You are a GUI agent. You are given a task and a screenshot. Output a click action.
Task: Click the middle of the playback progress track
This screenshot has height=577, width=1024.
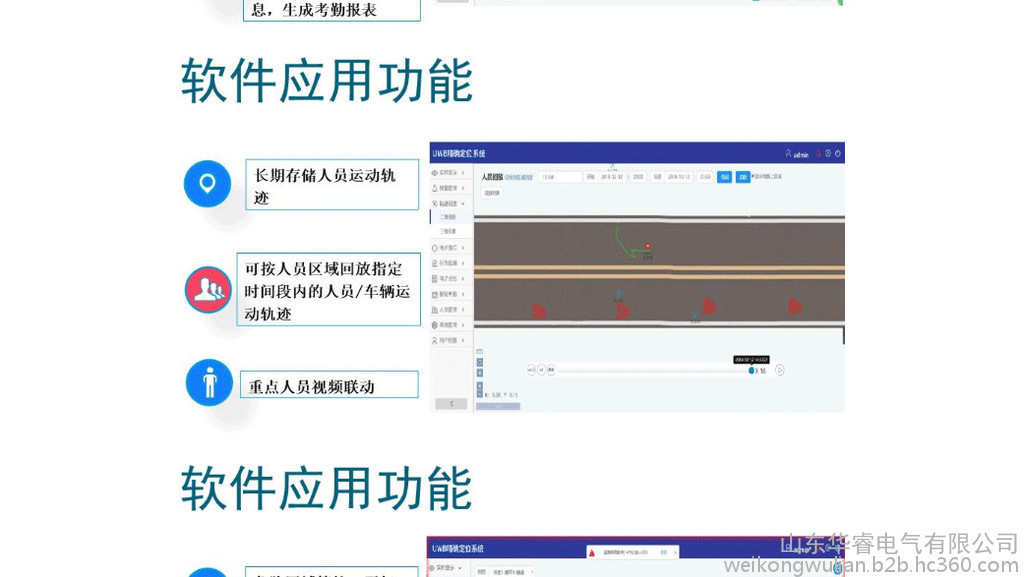click(x=654, y=370)
